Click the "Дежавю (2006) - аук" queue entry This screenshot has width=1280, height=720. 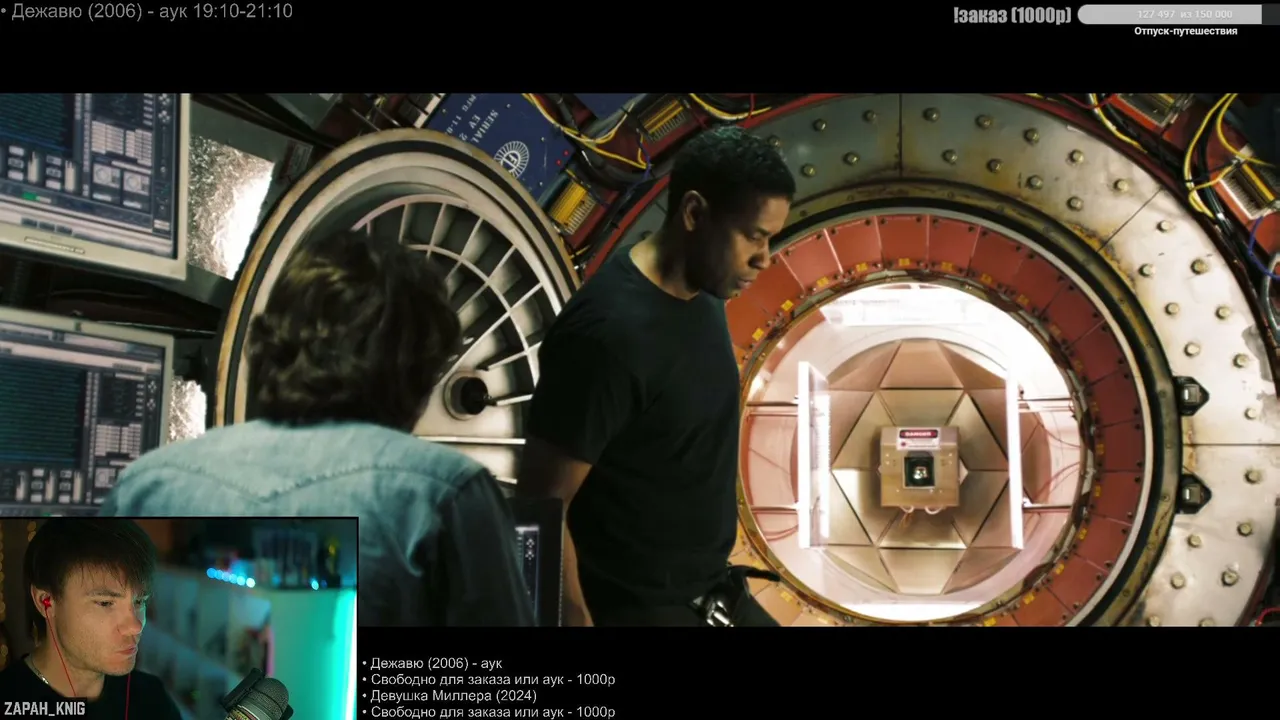click(436, 663)
